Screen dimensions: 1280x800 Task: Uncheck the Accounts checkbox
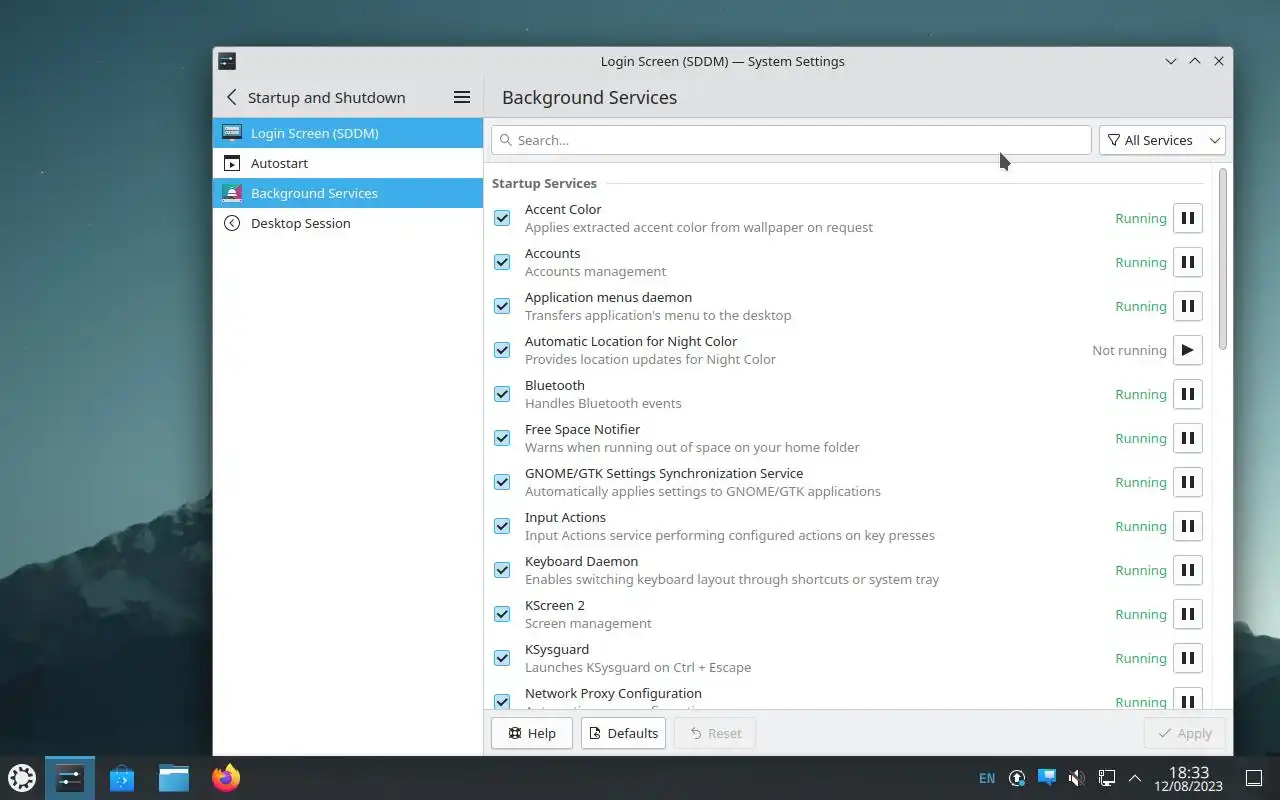(x=502, y=262)
